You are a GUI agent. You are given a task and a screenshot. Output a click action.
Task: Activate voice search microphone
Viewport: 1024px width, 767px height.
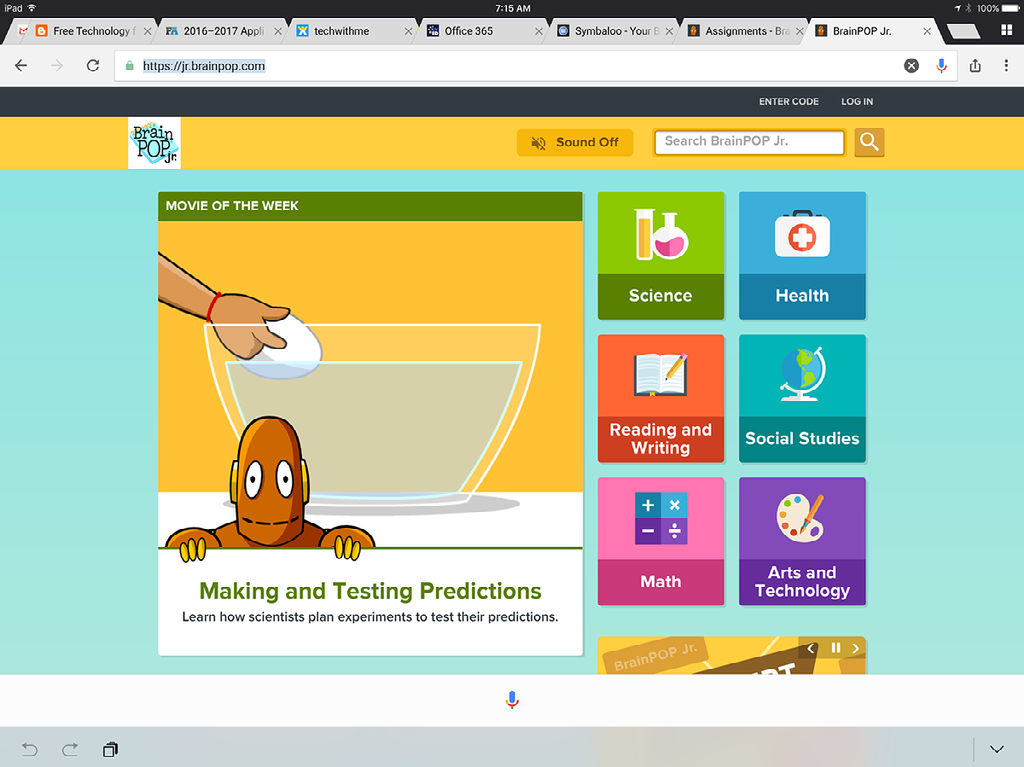[x=511, y=700]
